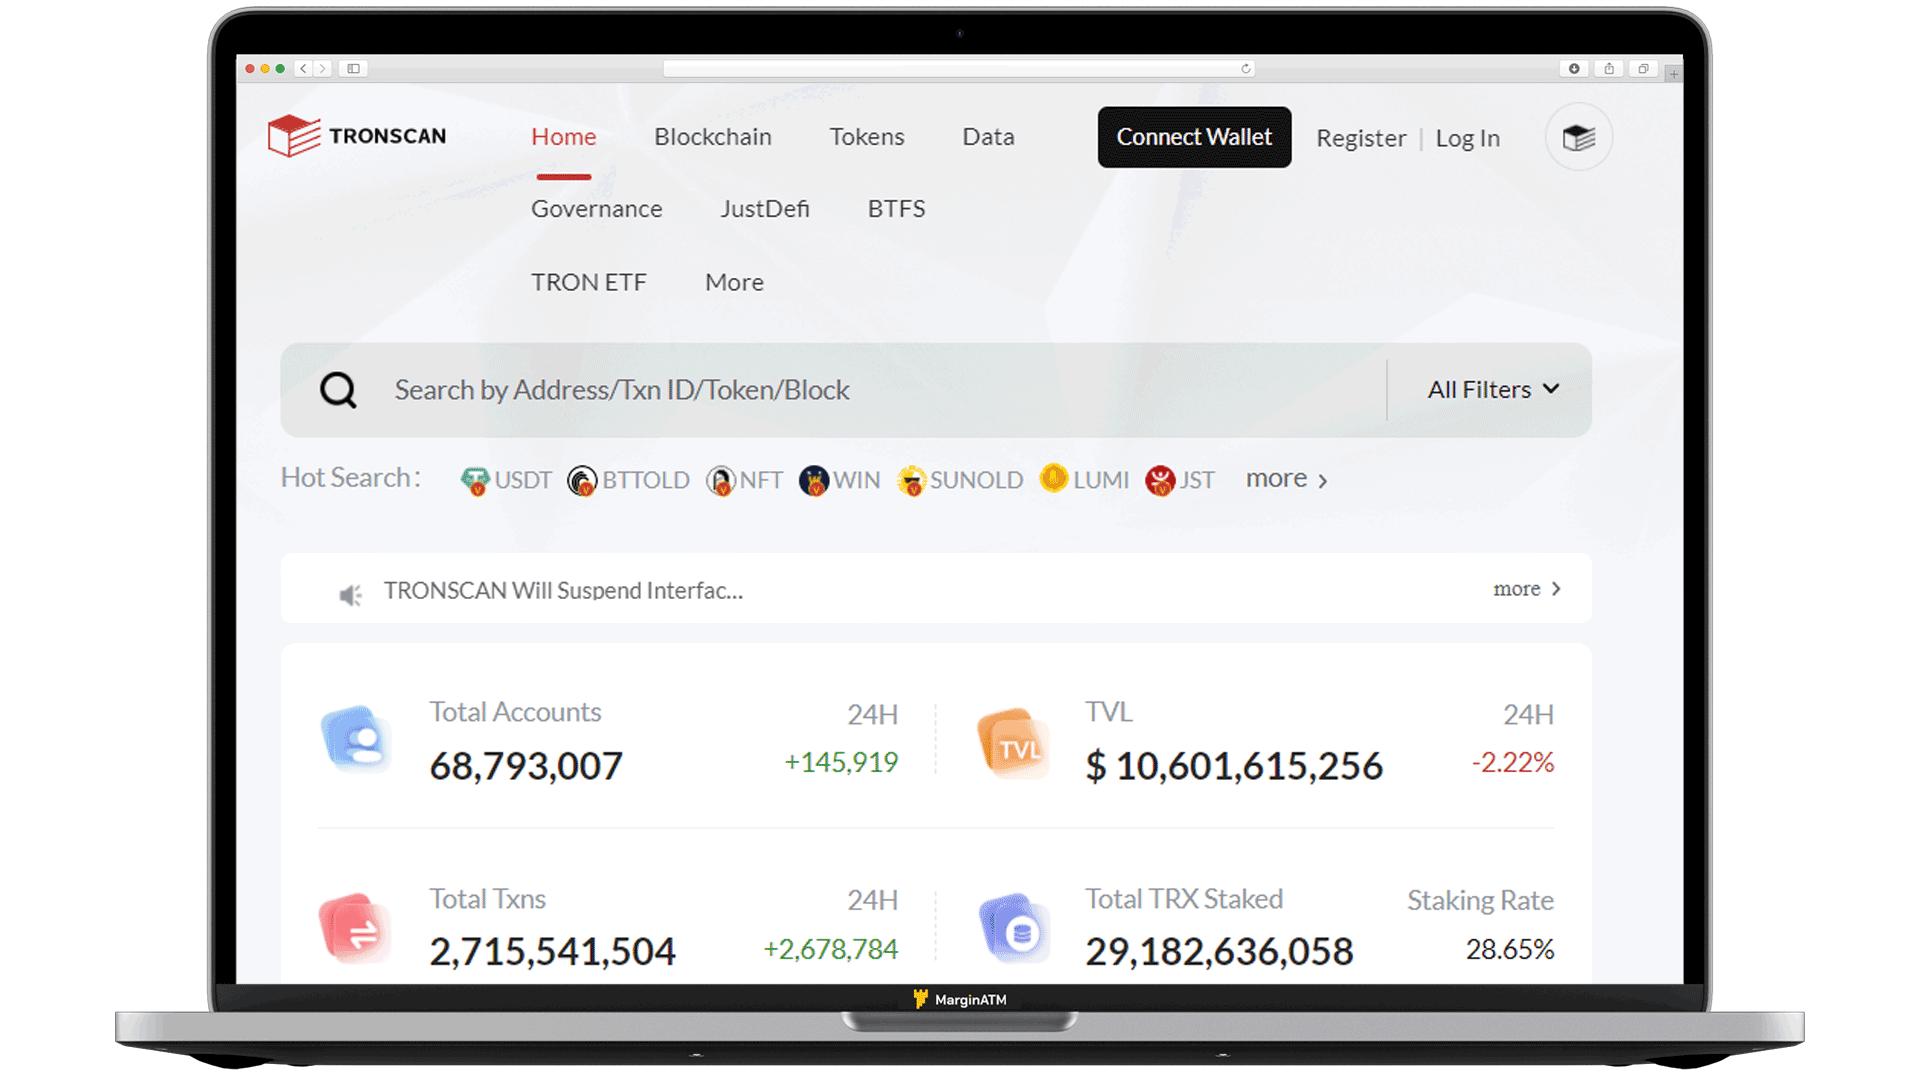
Task: Select USDT hot search token
Action: pyautogui.click(x=506, y=480)
